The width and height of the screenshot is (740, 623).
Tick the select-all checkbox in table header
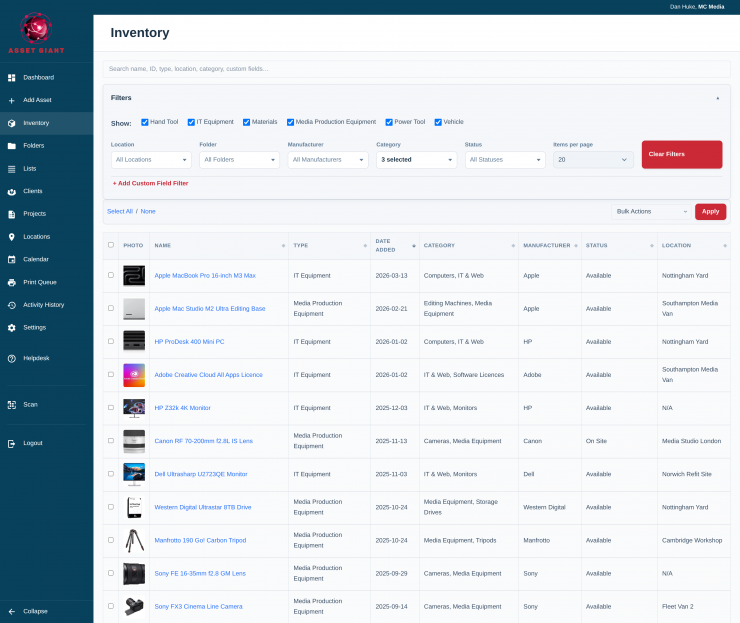pos(111,245)
